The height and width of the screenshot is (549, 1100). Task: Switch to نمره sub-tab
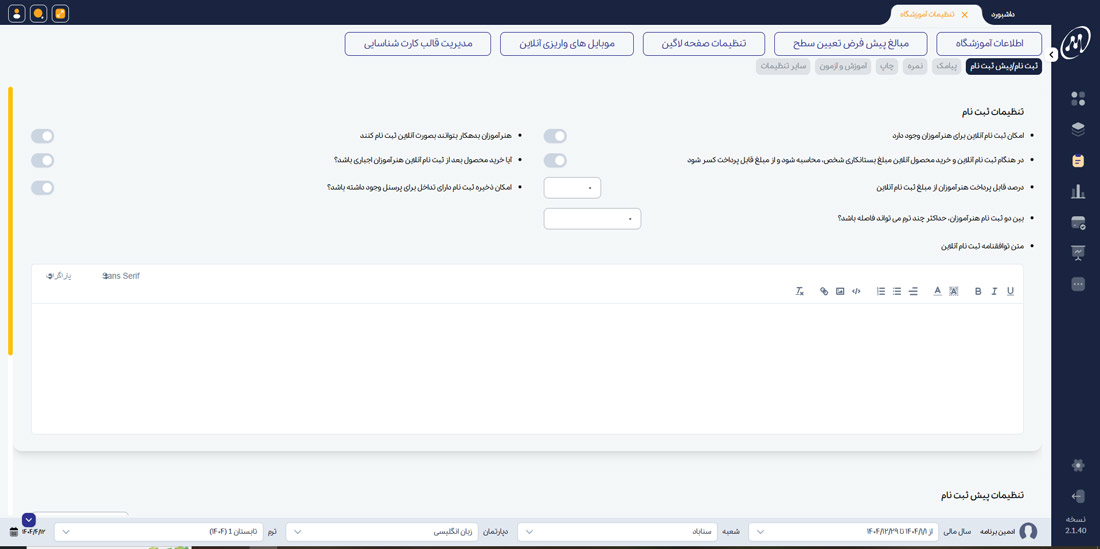915,67
